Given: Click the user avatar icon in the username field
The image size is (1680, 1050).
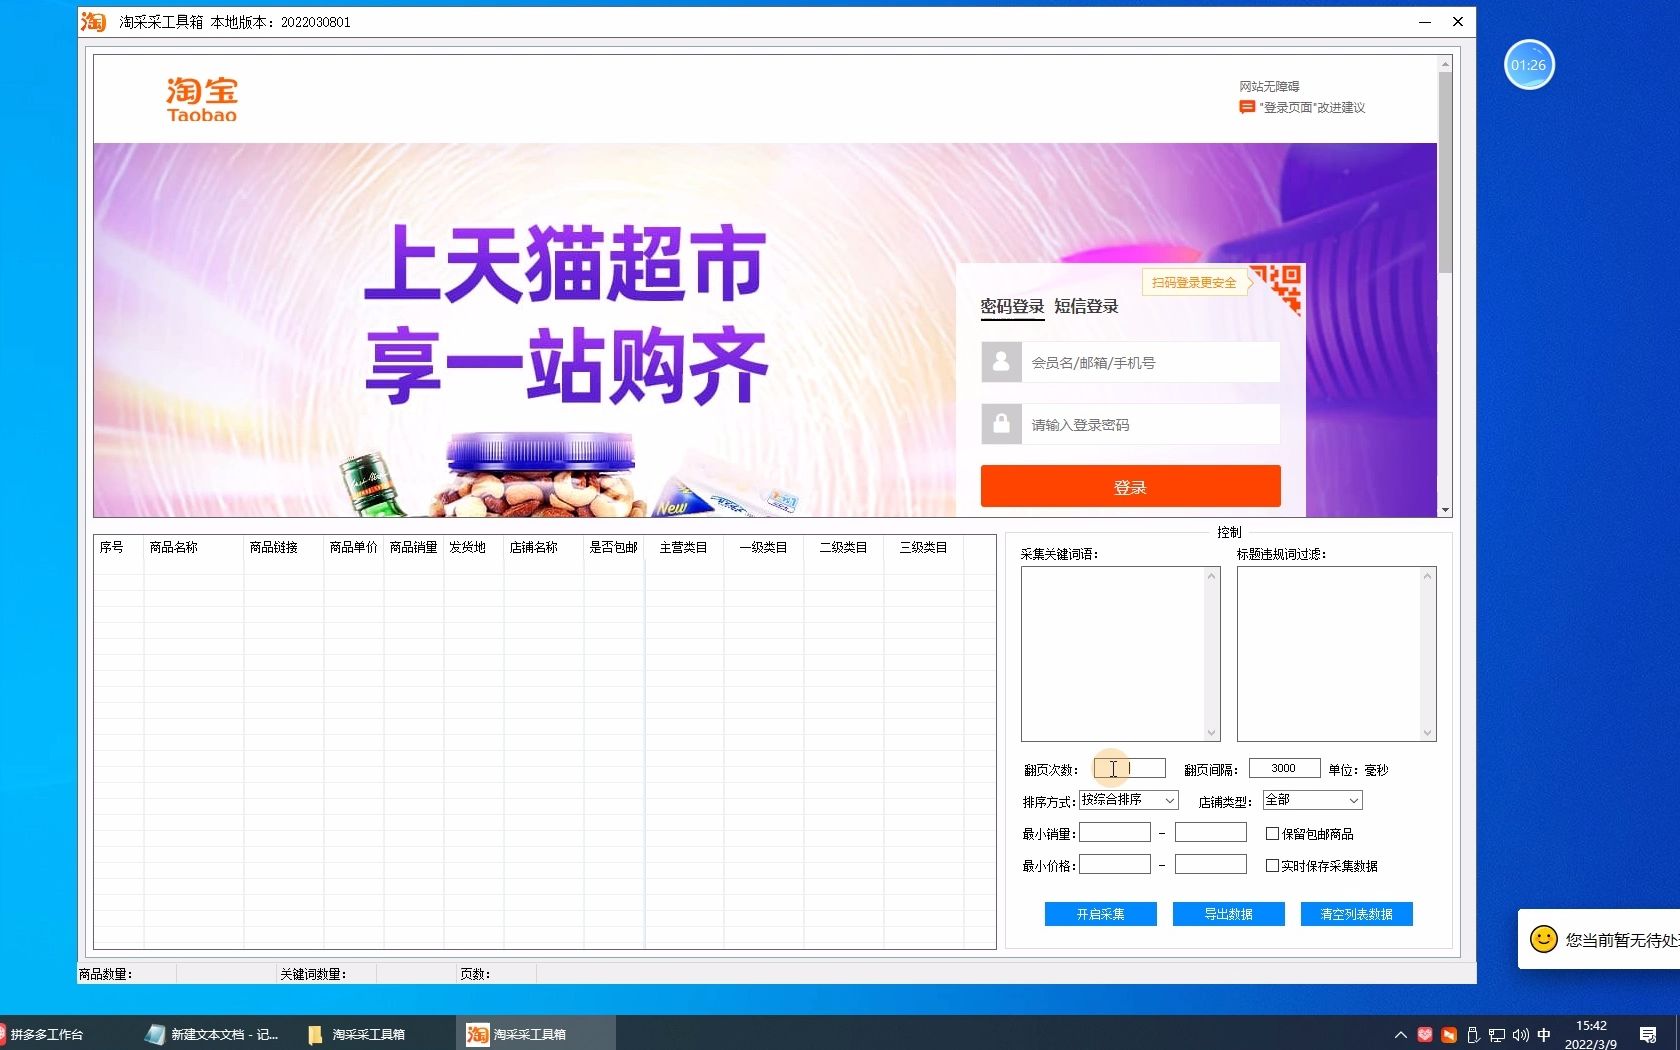Looking at the screenshot, I should coord(1001,362).
